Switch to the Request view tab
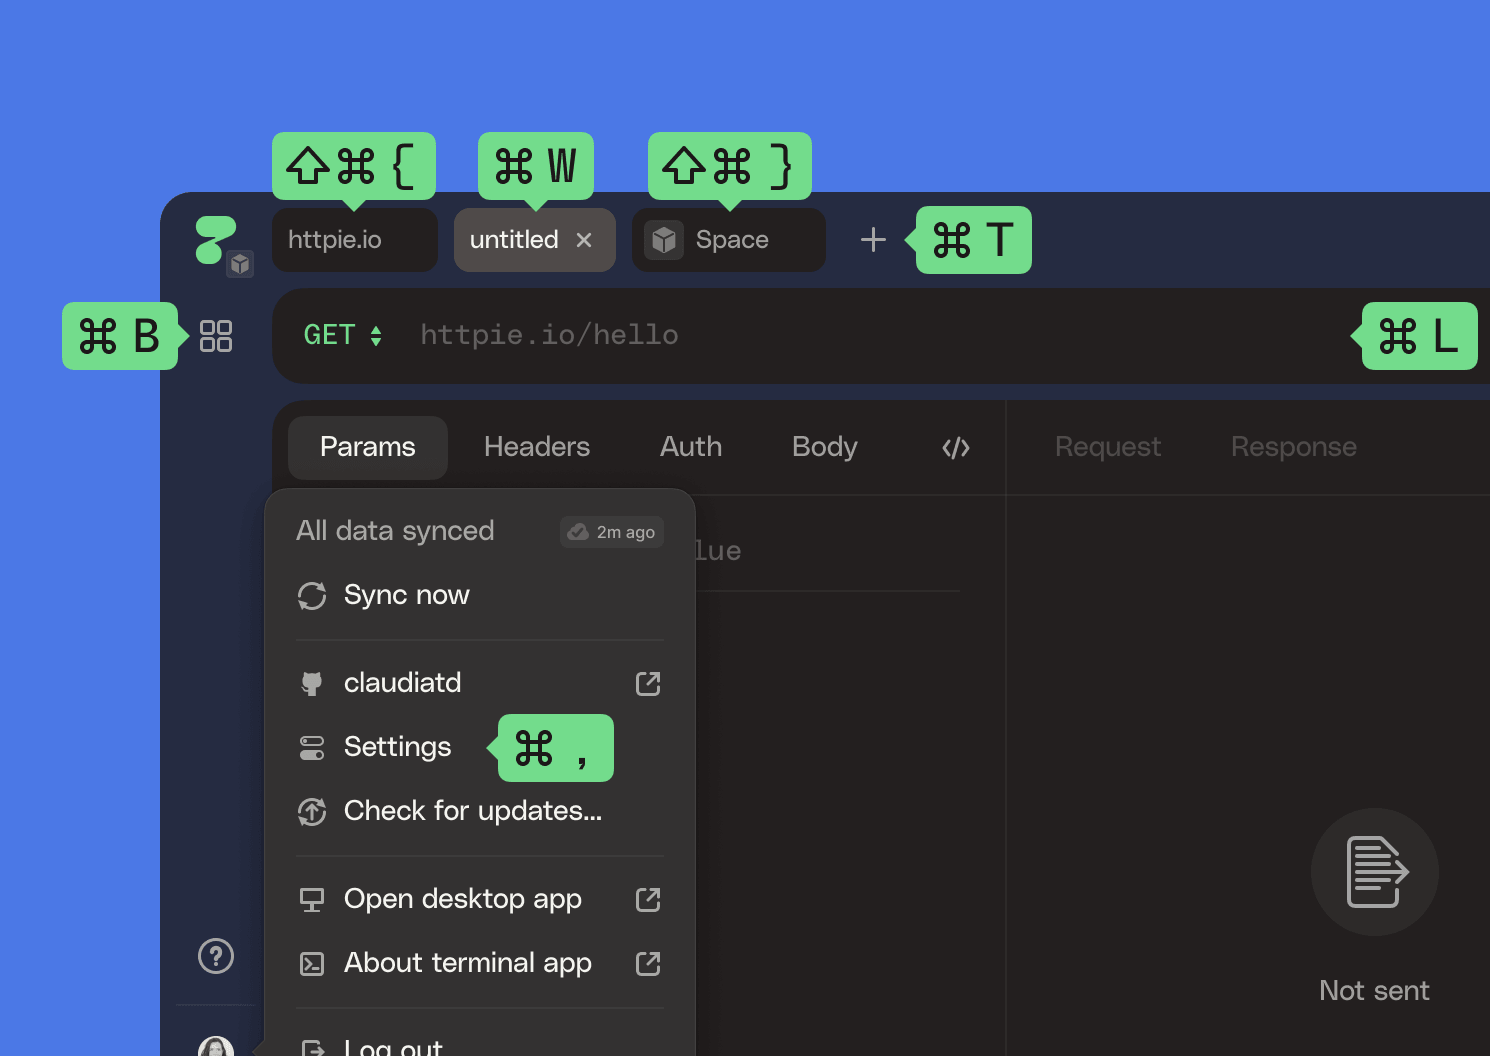The height and width of the screenshot is (1056, 1490). 1108,447
